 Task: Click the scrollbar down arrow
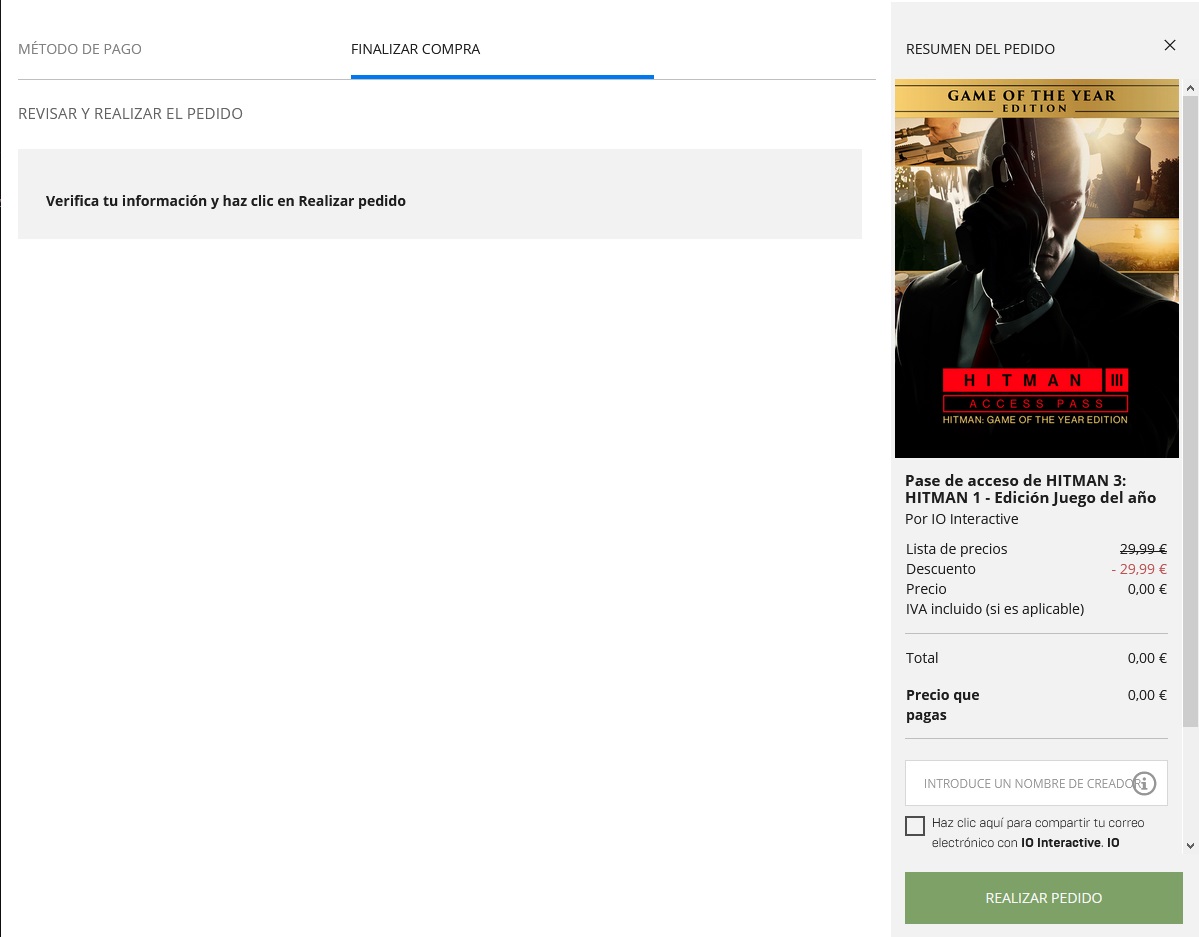[x=1190, y=845]
